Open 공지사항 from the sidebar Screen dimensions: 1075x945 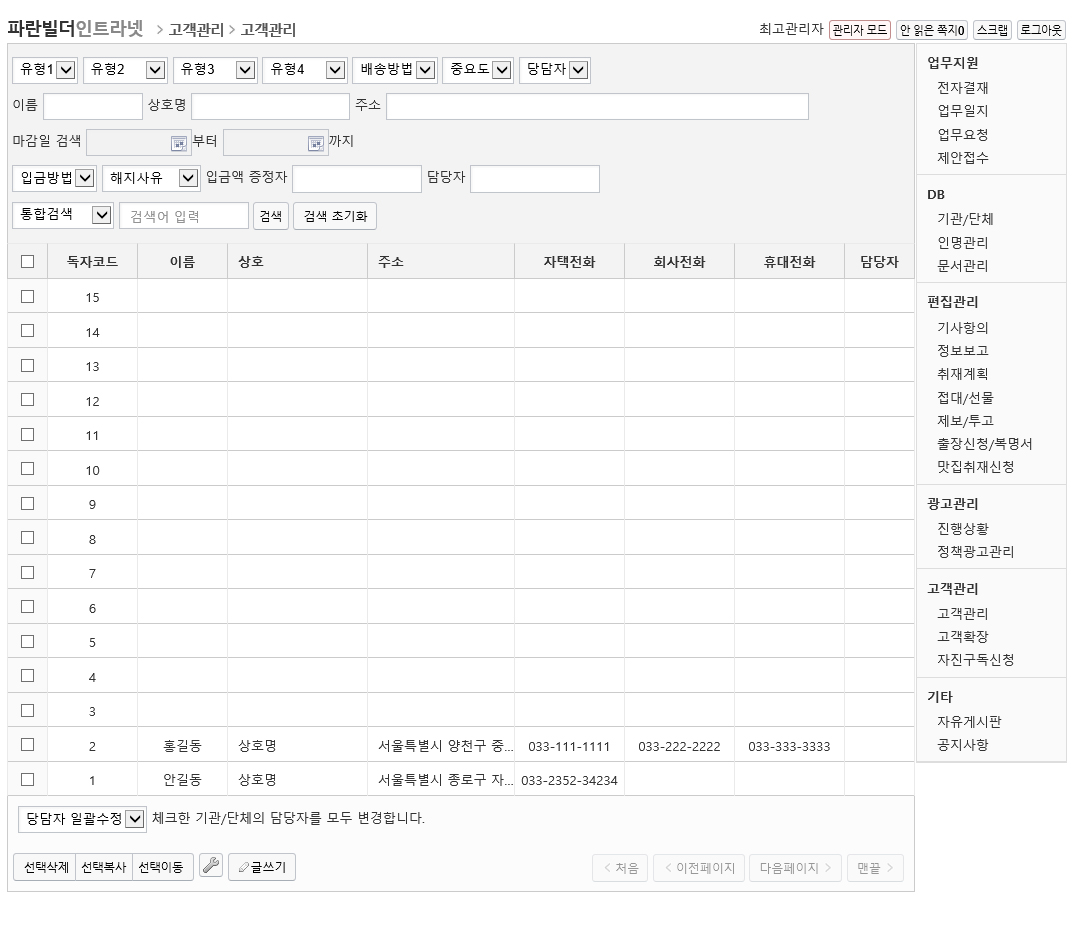point(962,745)
